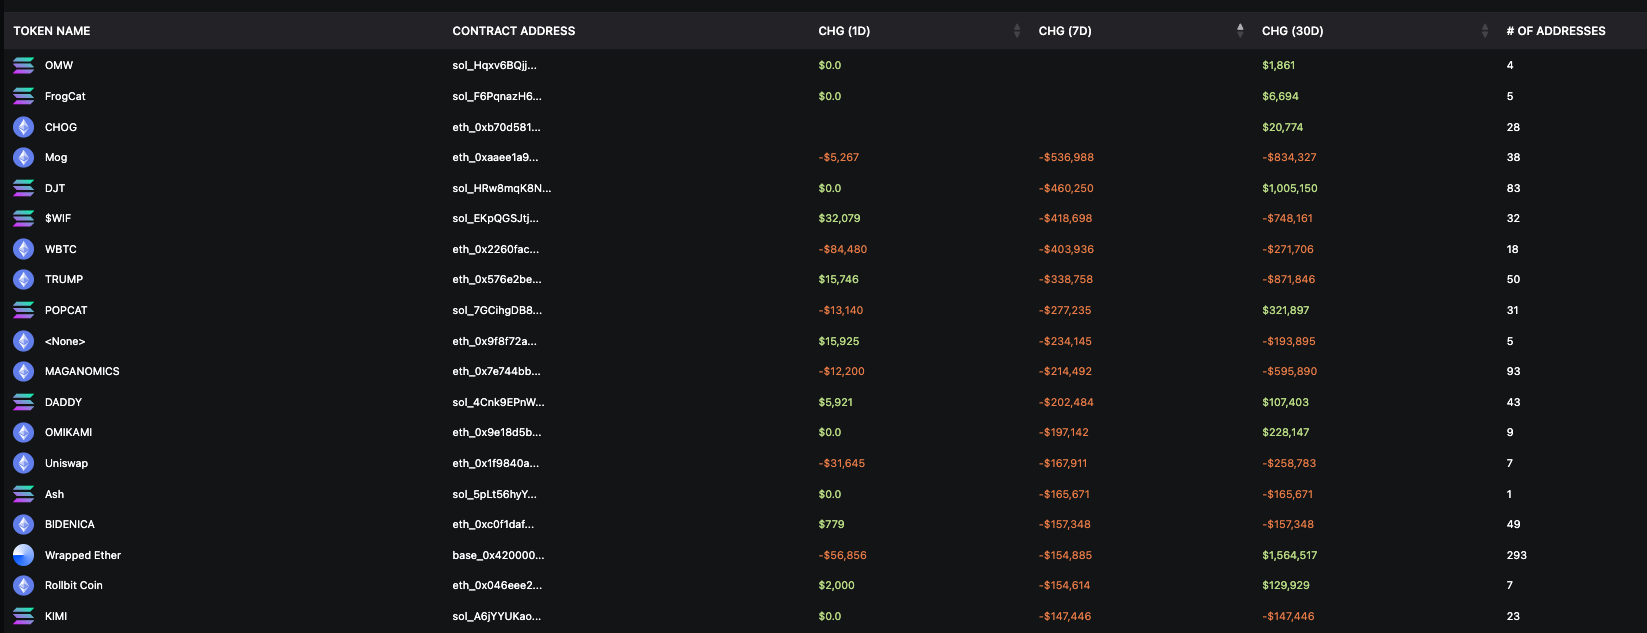Click the Solana icon next to KIMI

pyautogui.click(x=23, y=616)
